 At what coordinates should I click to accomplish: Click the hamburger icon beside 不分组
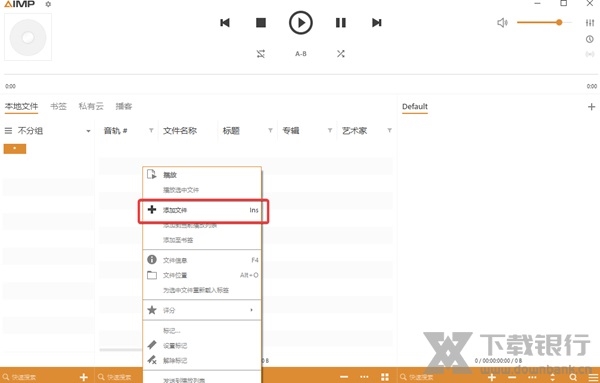(x=8, y=131)
